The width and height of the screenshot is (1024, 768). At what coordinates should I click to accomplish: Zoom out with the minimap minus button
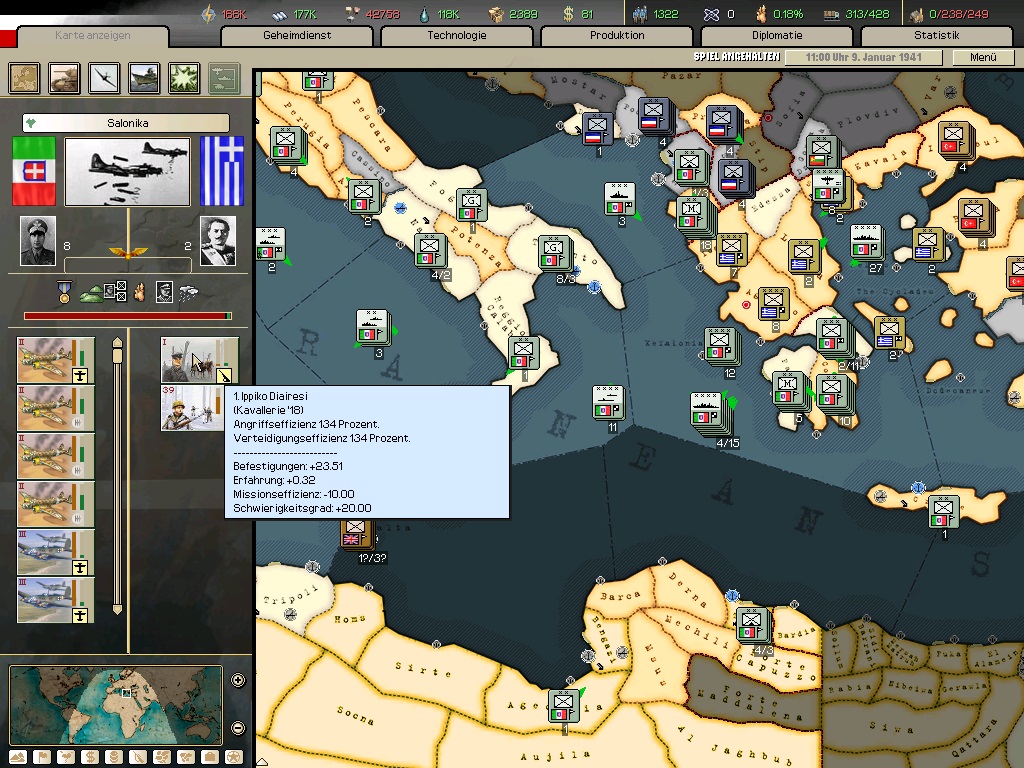pos(238,727)
